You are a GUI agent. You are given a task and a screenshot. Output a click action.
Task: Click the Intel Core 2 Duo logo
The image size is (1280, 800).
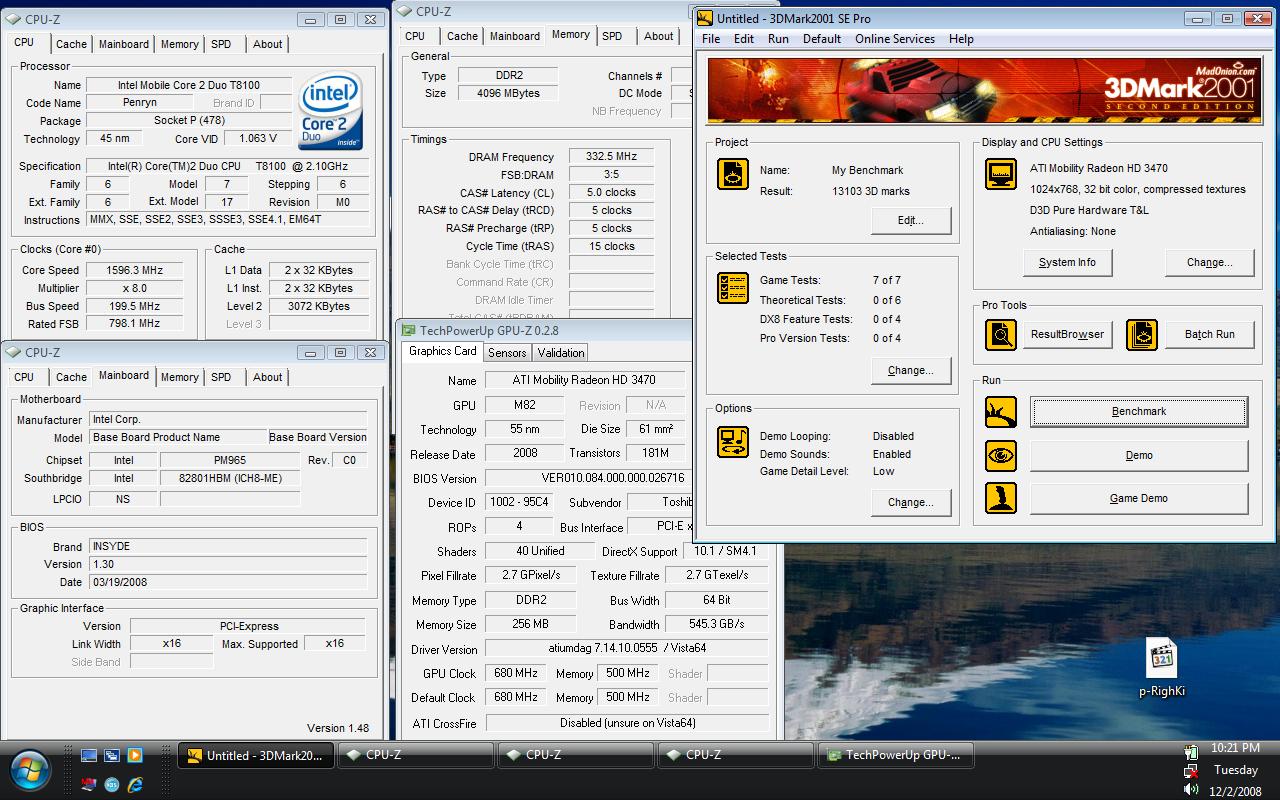pos(330,111)
